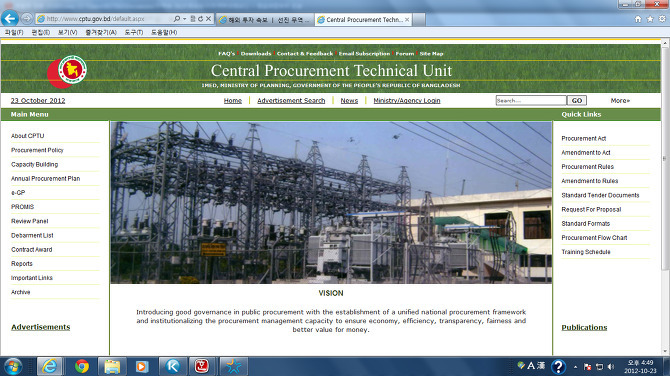Open the e-GP menu item
This screenshot has width=670, height=376.
click(x=18, y=193)
